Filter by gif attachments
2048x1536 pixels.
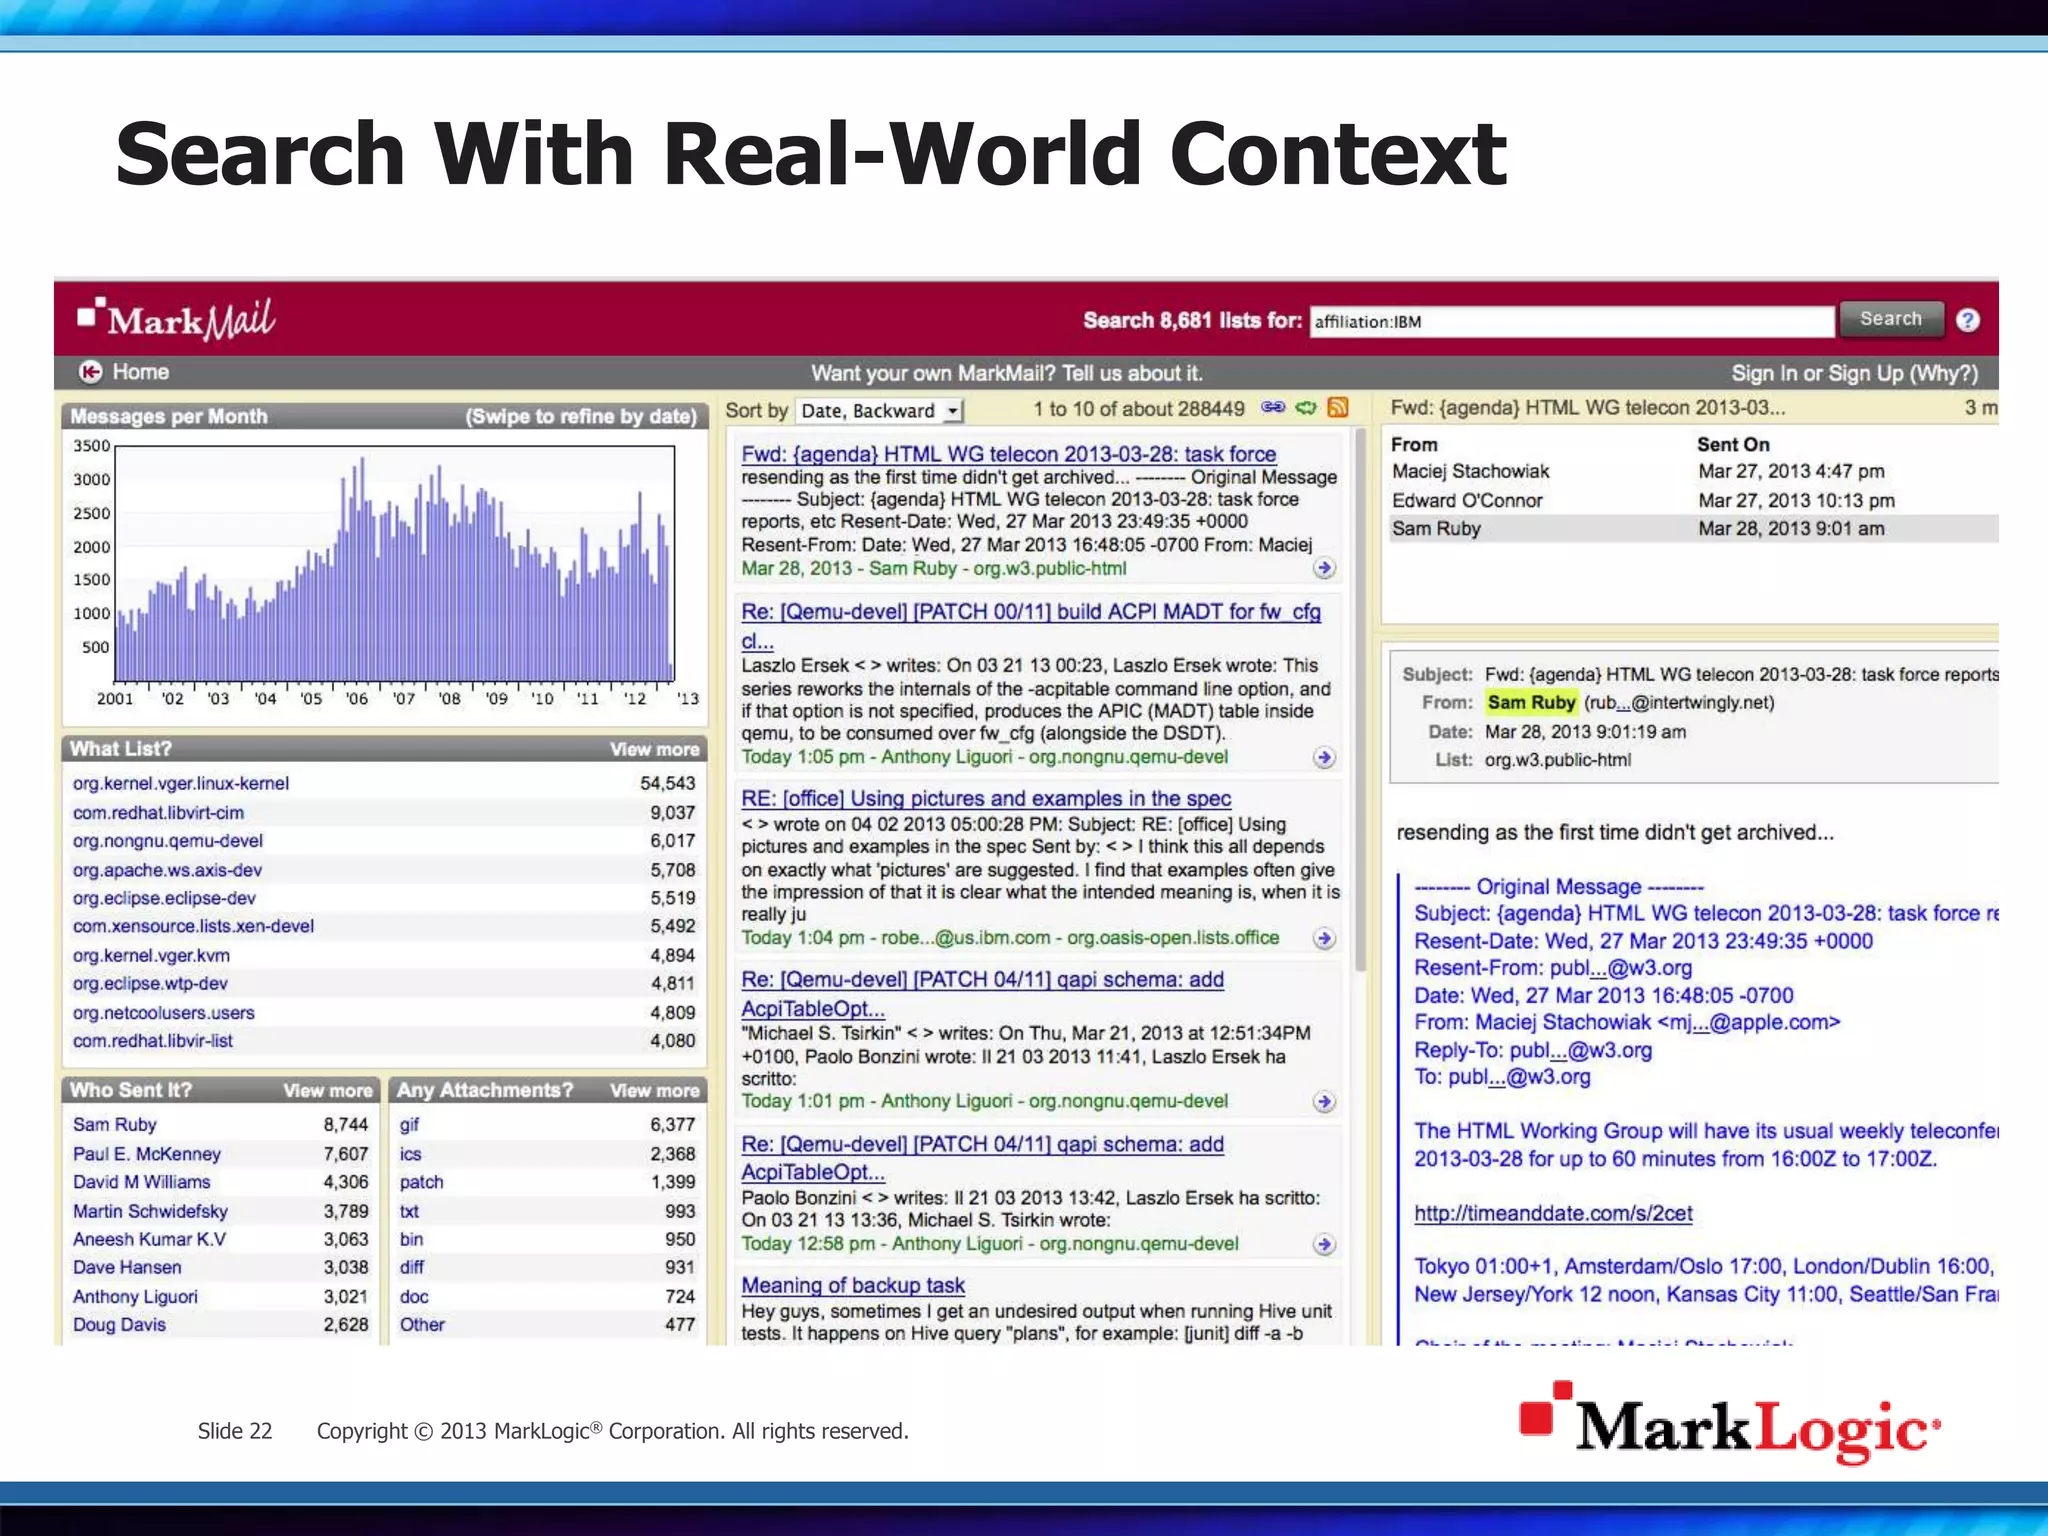point(409,1125)
